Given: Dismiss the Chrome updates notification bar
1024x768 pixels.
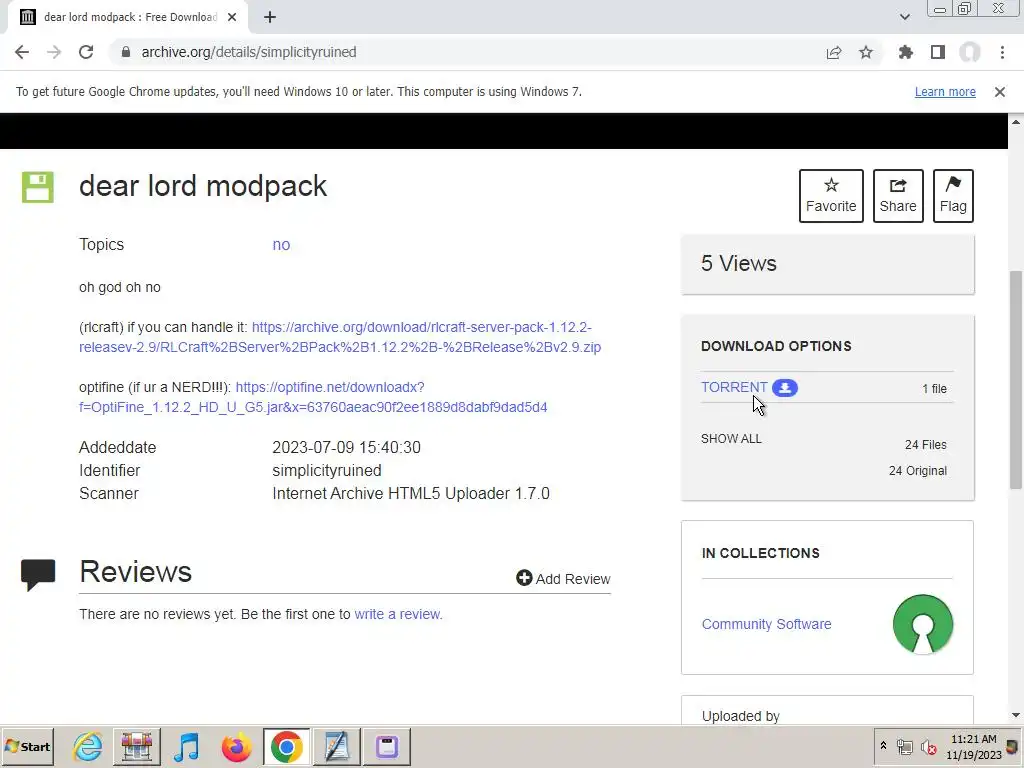Looking at the screenshot, I should pos(1000,92).
